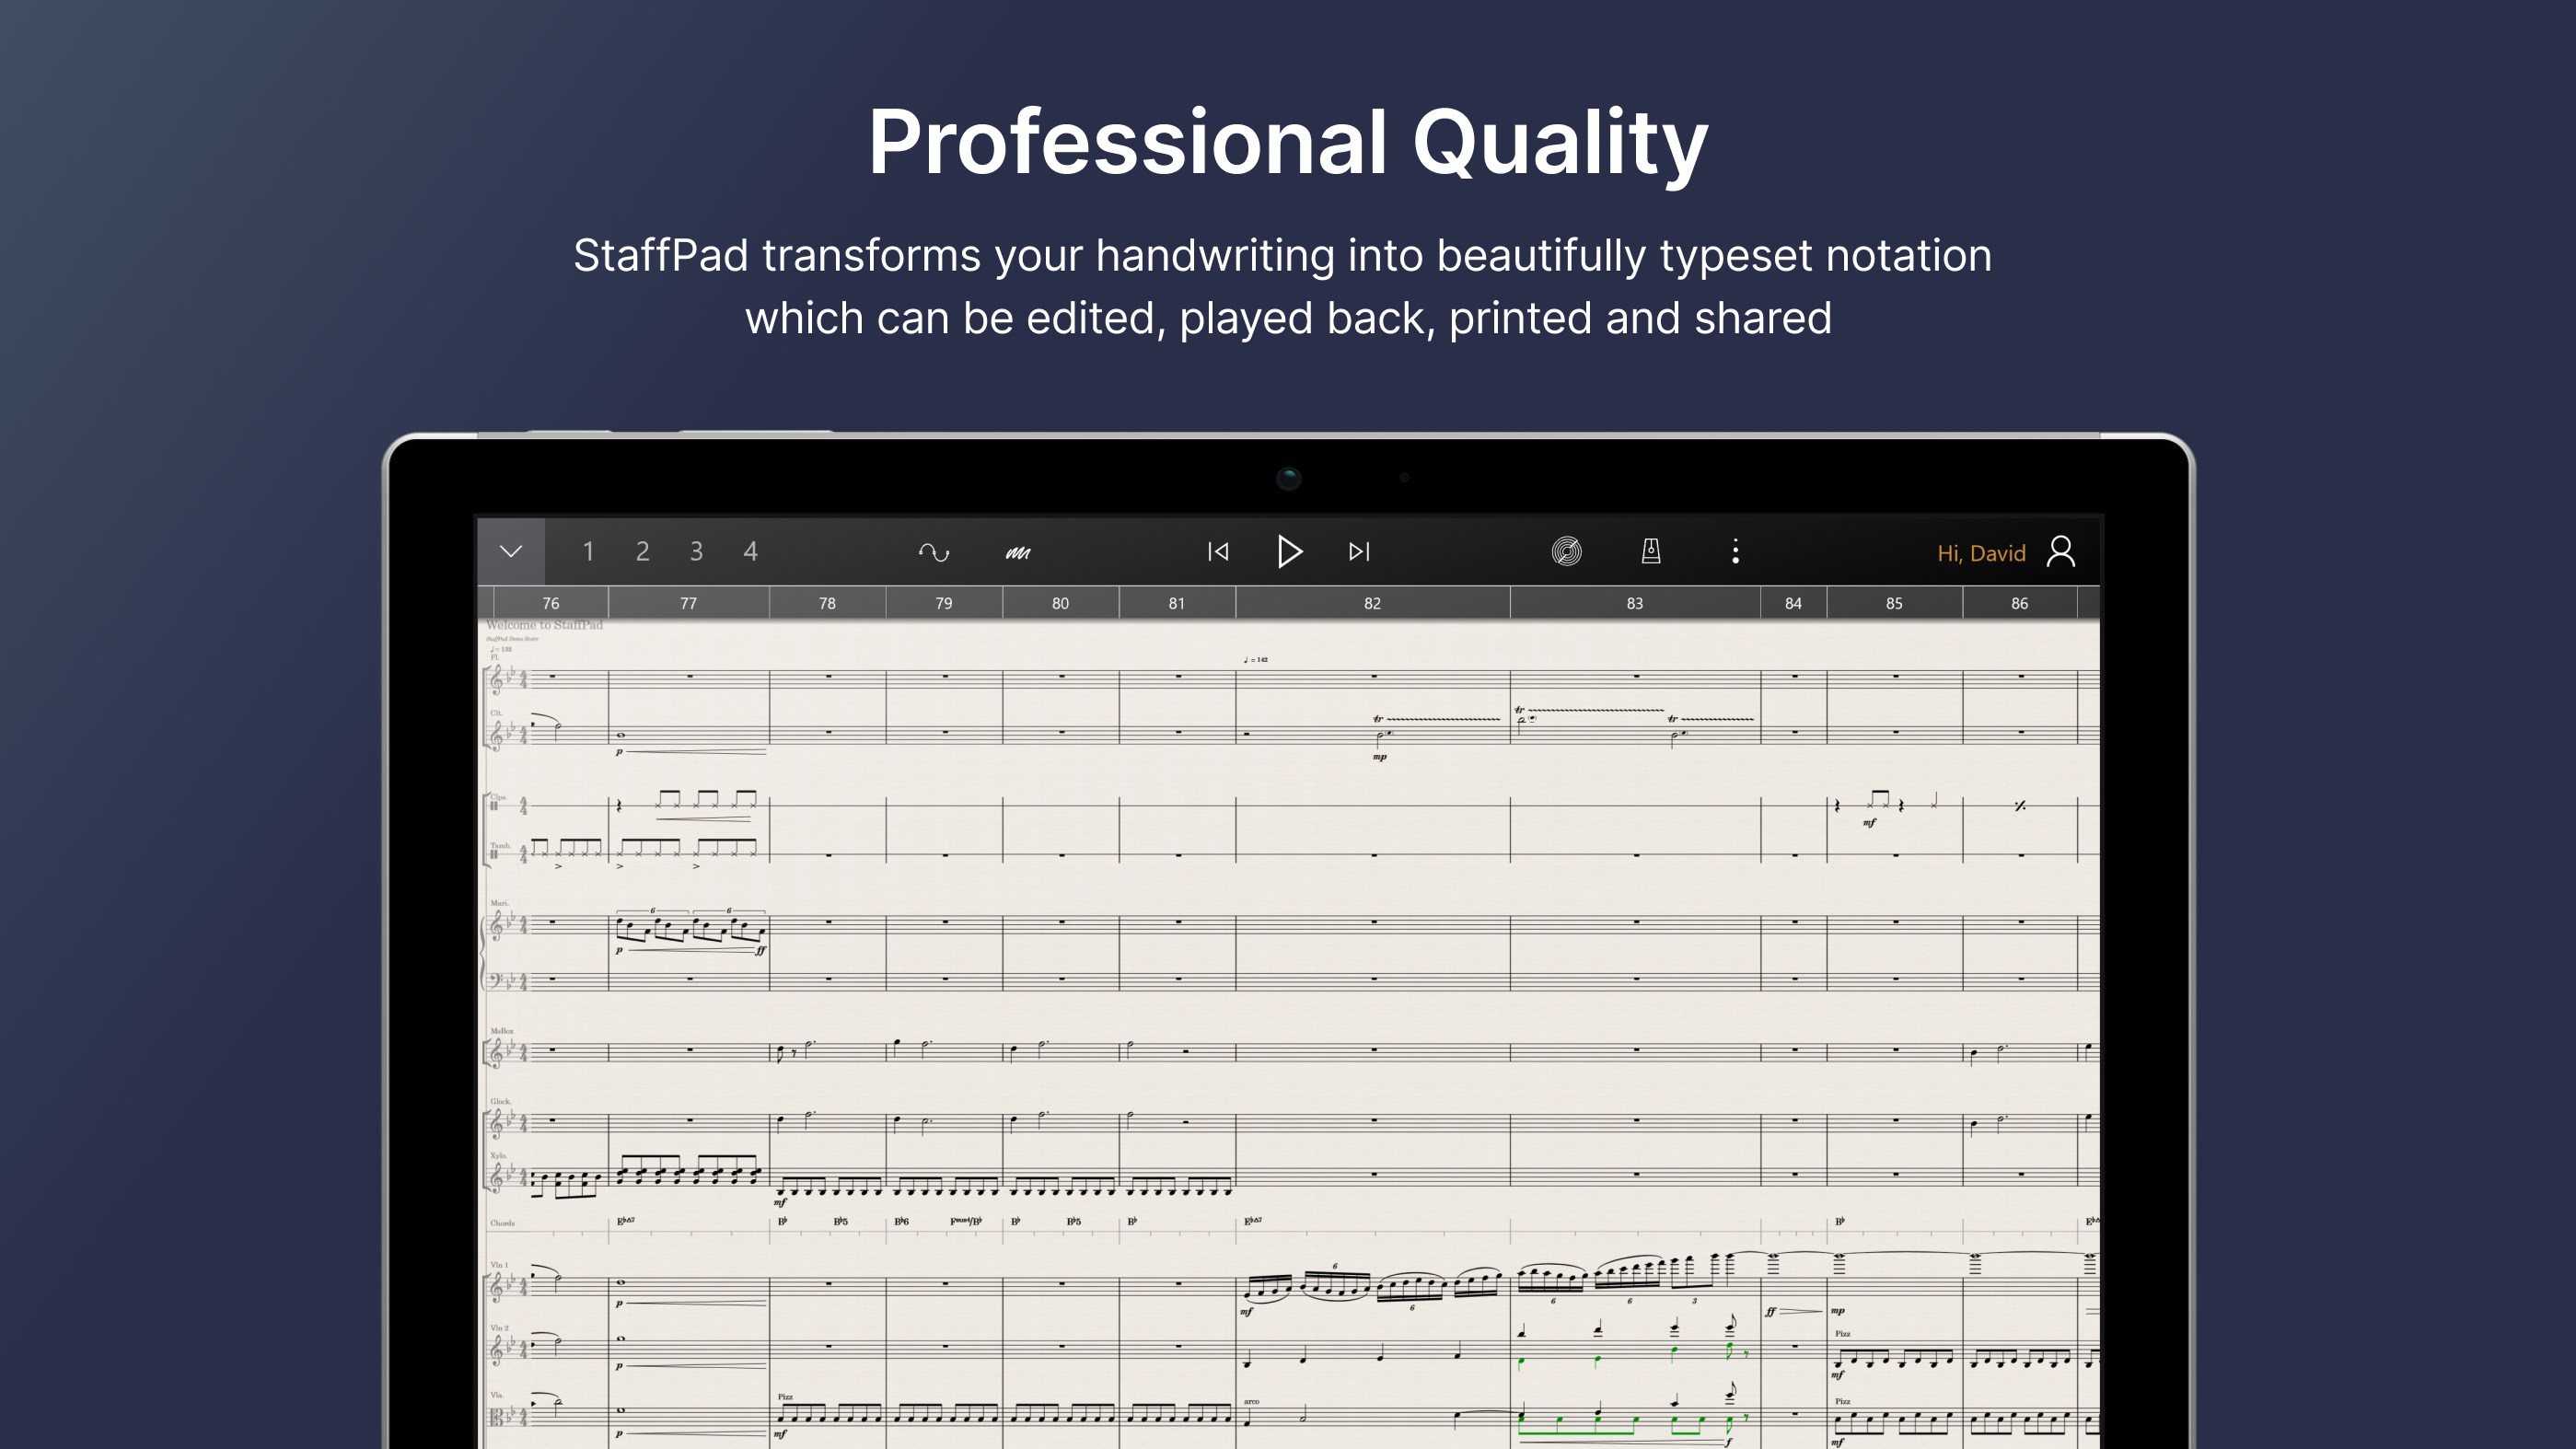The image size is (2576, 1449).
Task: Open the metronome settings
Action: [1650, 551]
